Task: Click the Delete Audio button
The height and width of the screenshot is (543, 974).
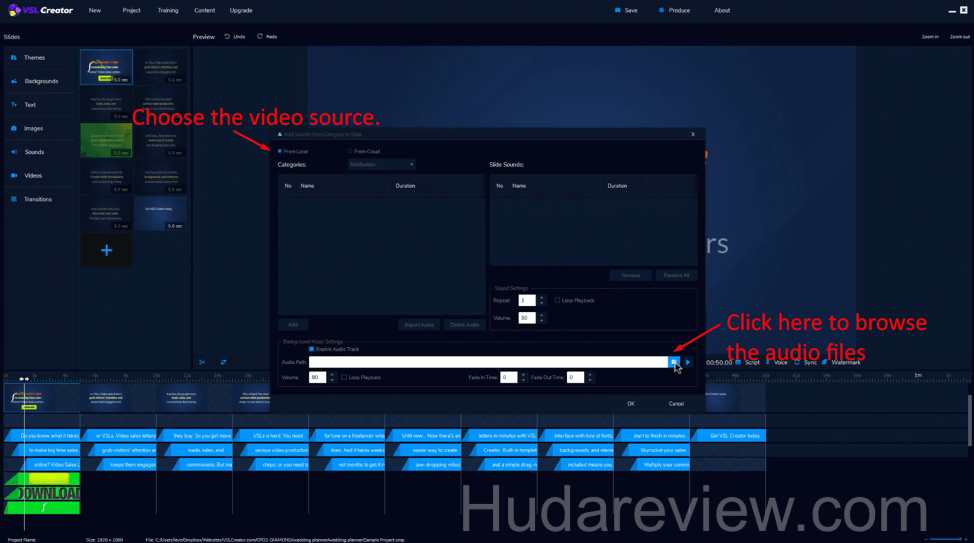Action: coord(465,325)
